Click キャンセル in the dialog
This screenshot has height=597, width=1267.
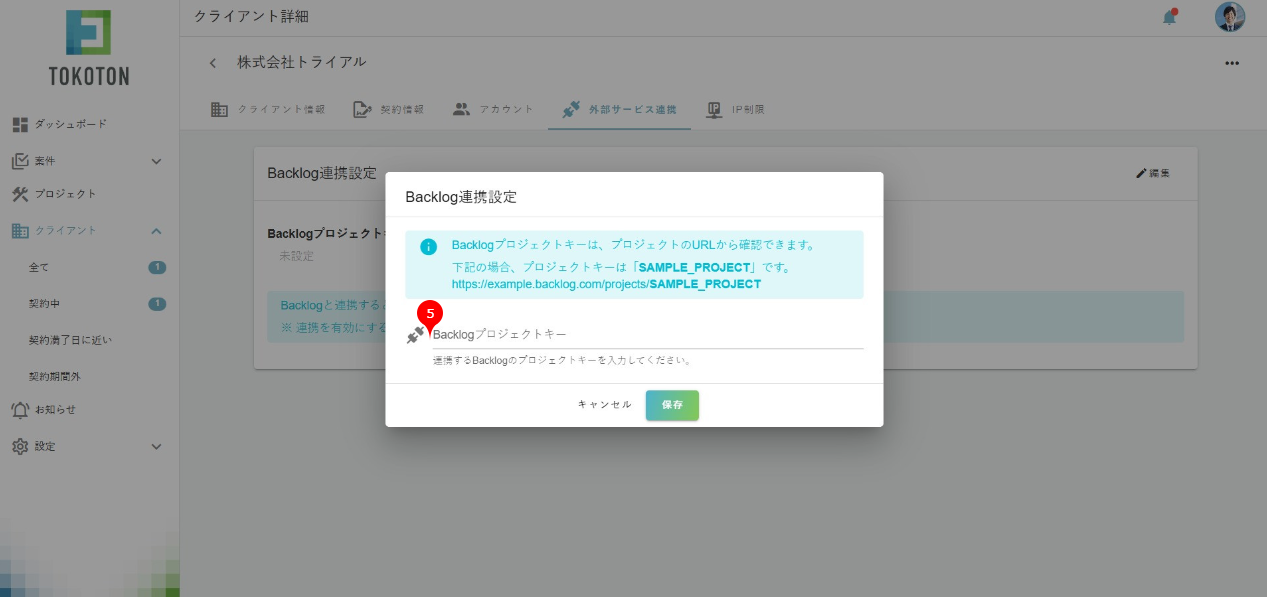(605, 405)
